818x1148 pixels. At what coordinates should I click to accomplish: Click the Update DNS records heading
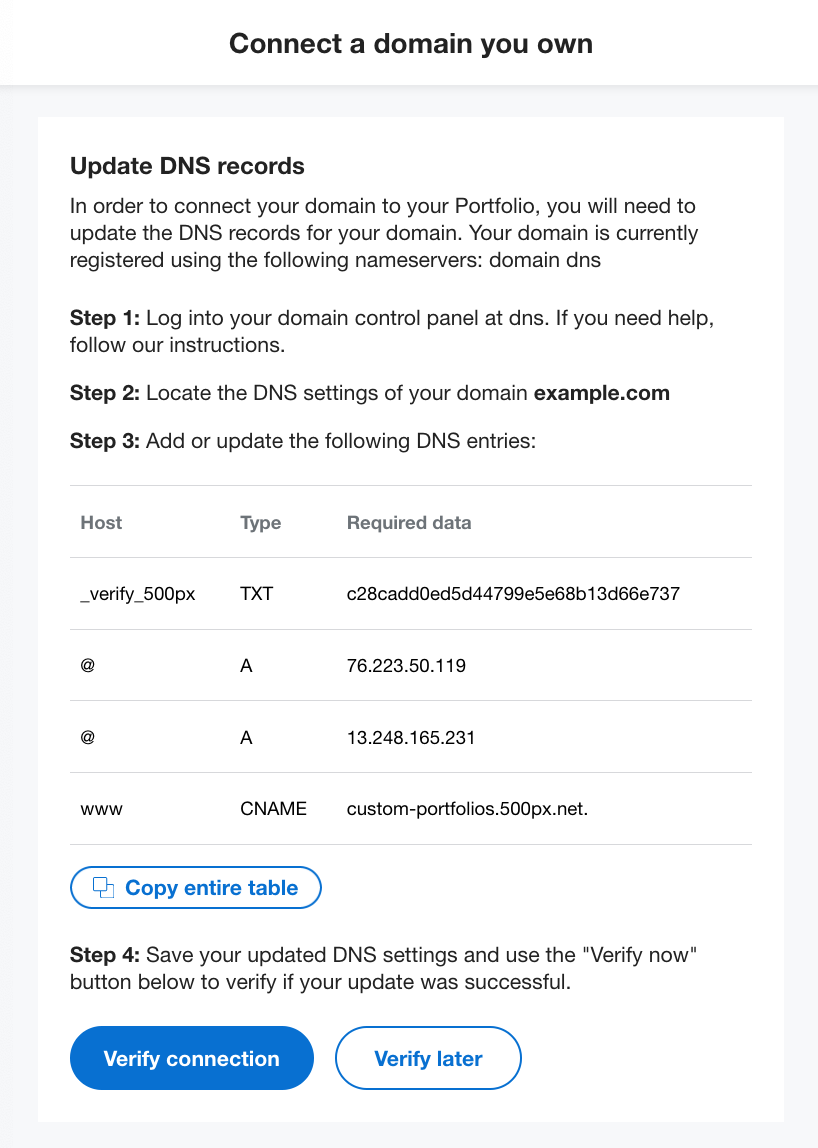pos(187,166)
